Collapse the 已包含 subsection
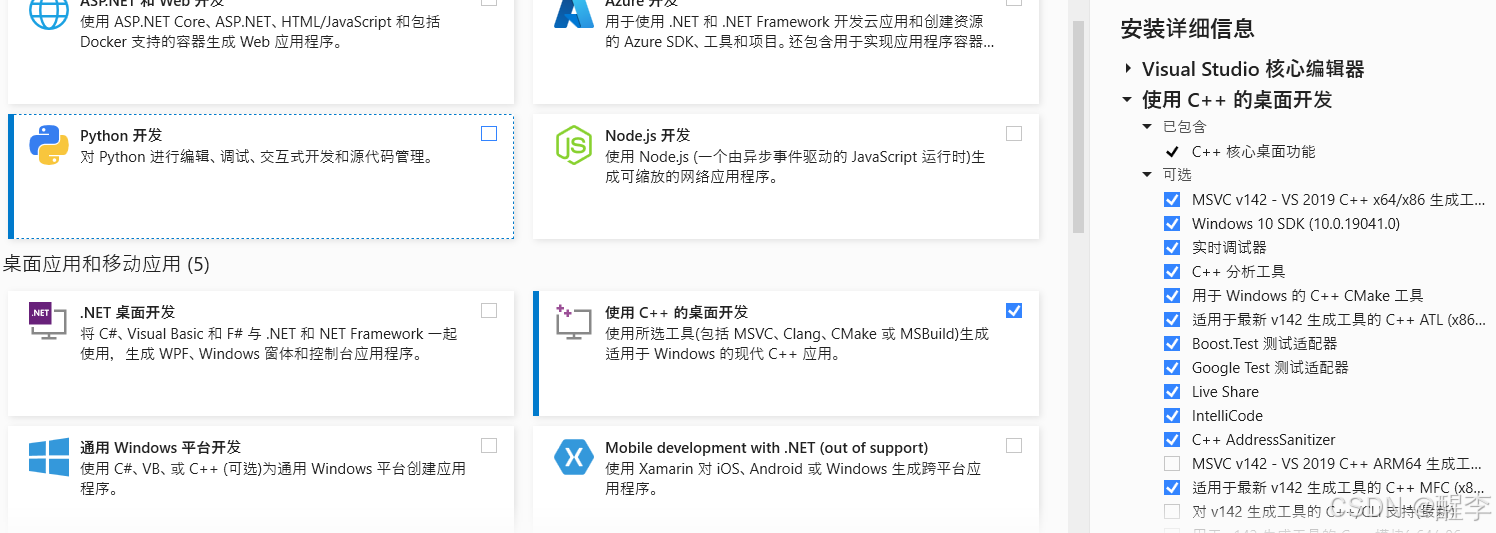The width and height of the screenshot is (1496, 533). 1148,127
